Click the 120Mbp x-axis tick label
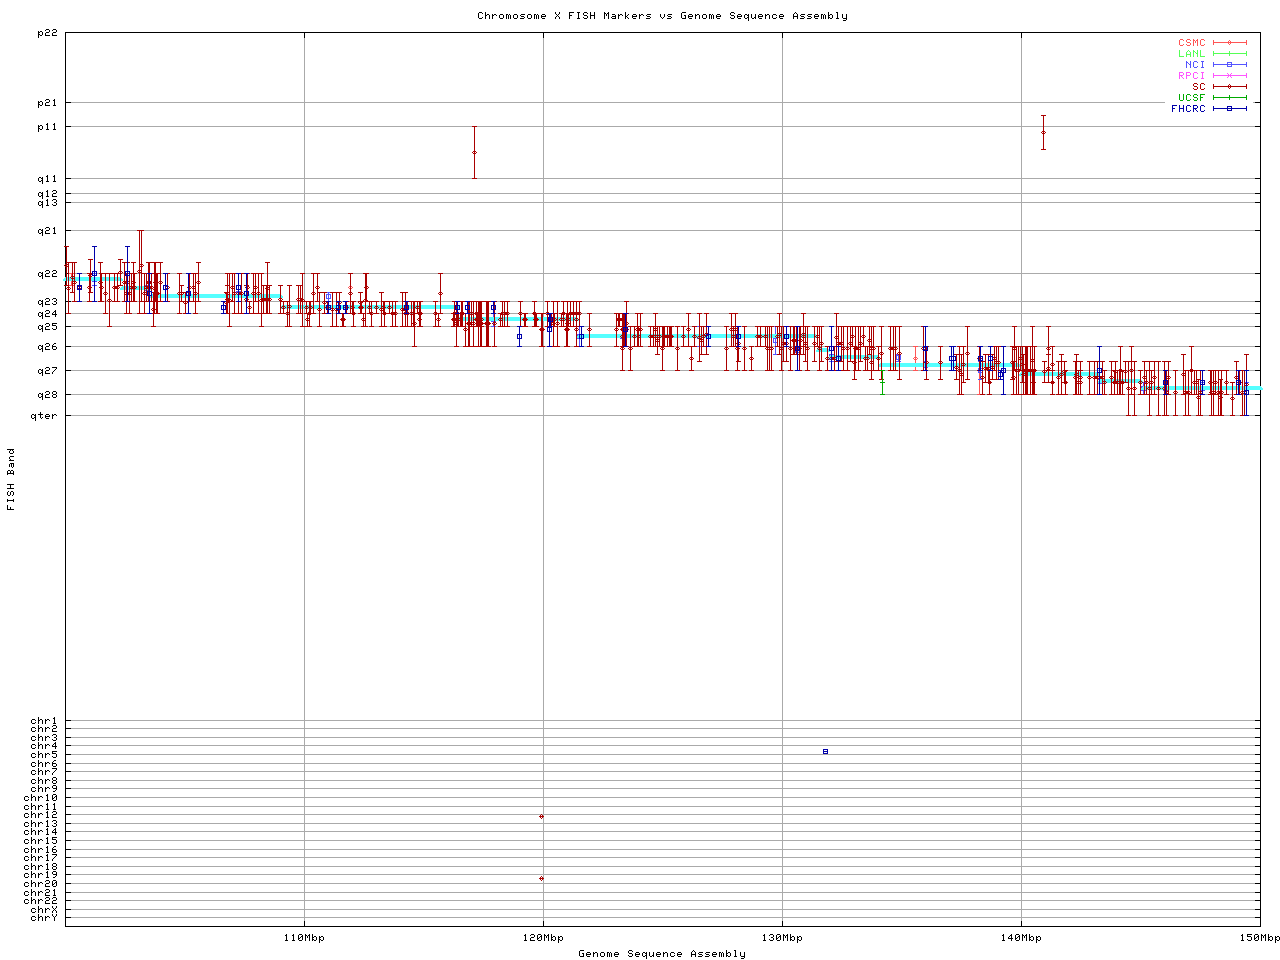The image size is (1280, 960). (x=543, y=938)
